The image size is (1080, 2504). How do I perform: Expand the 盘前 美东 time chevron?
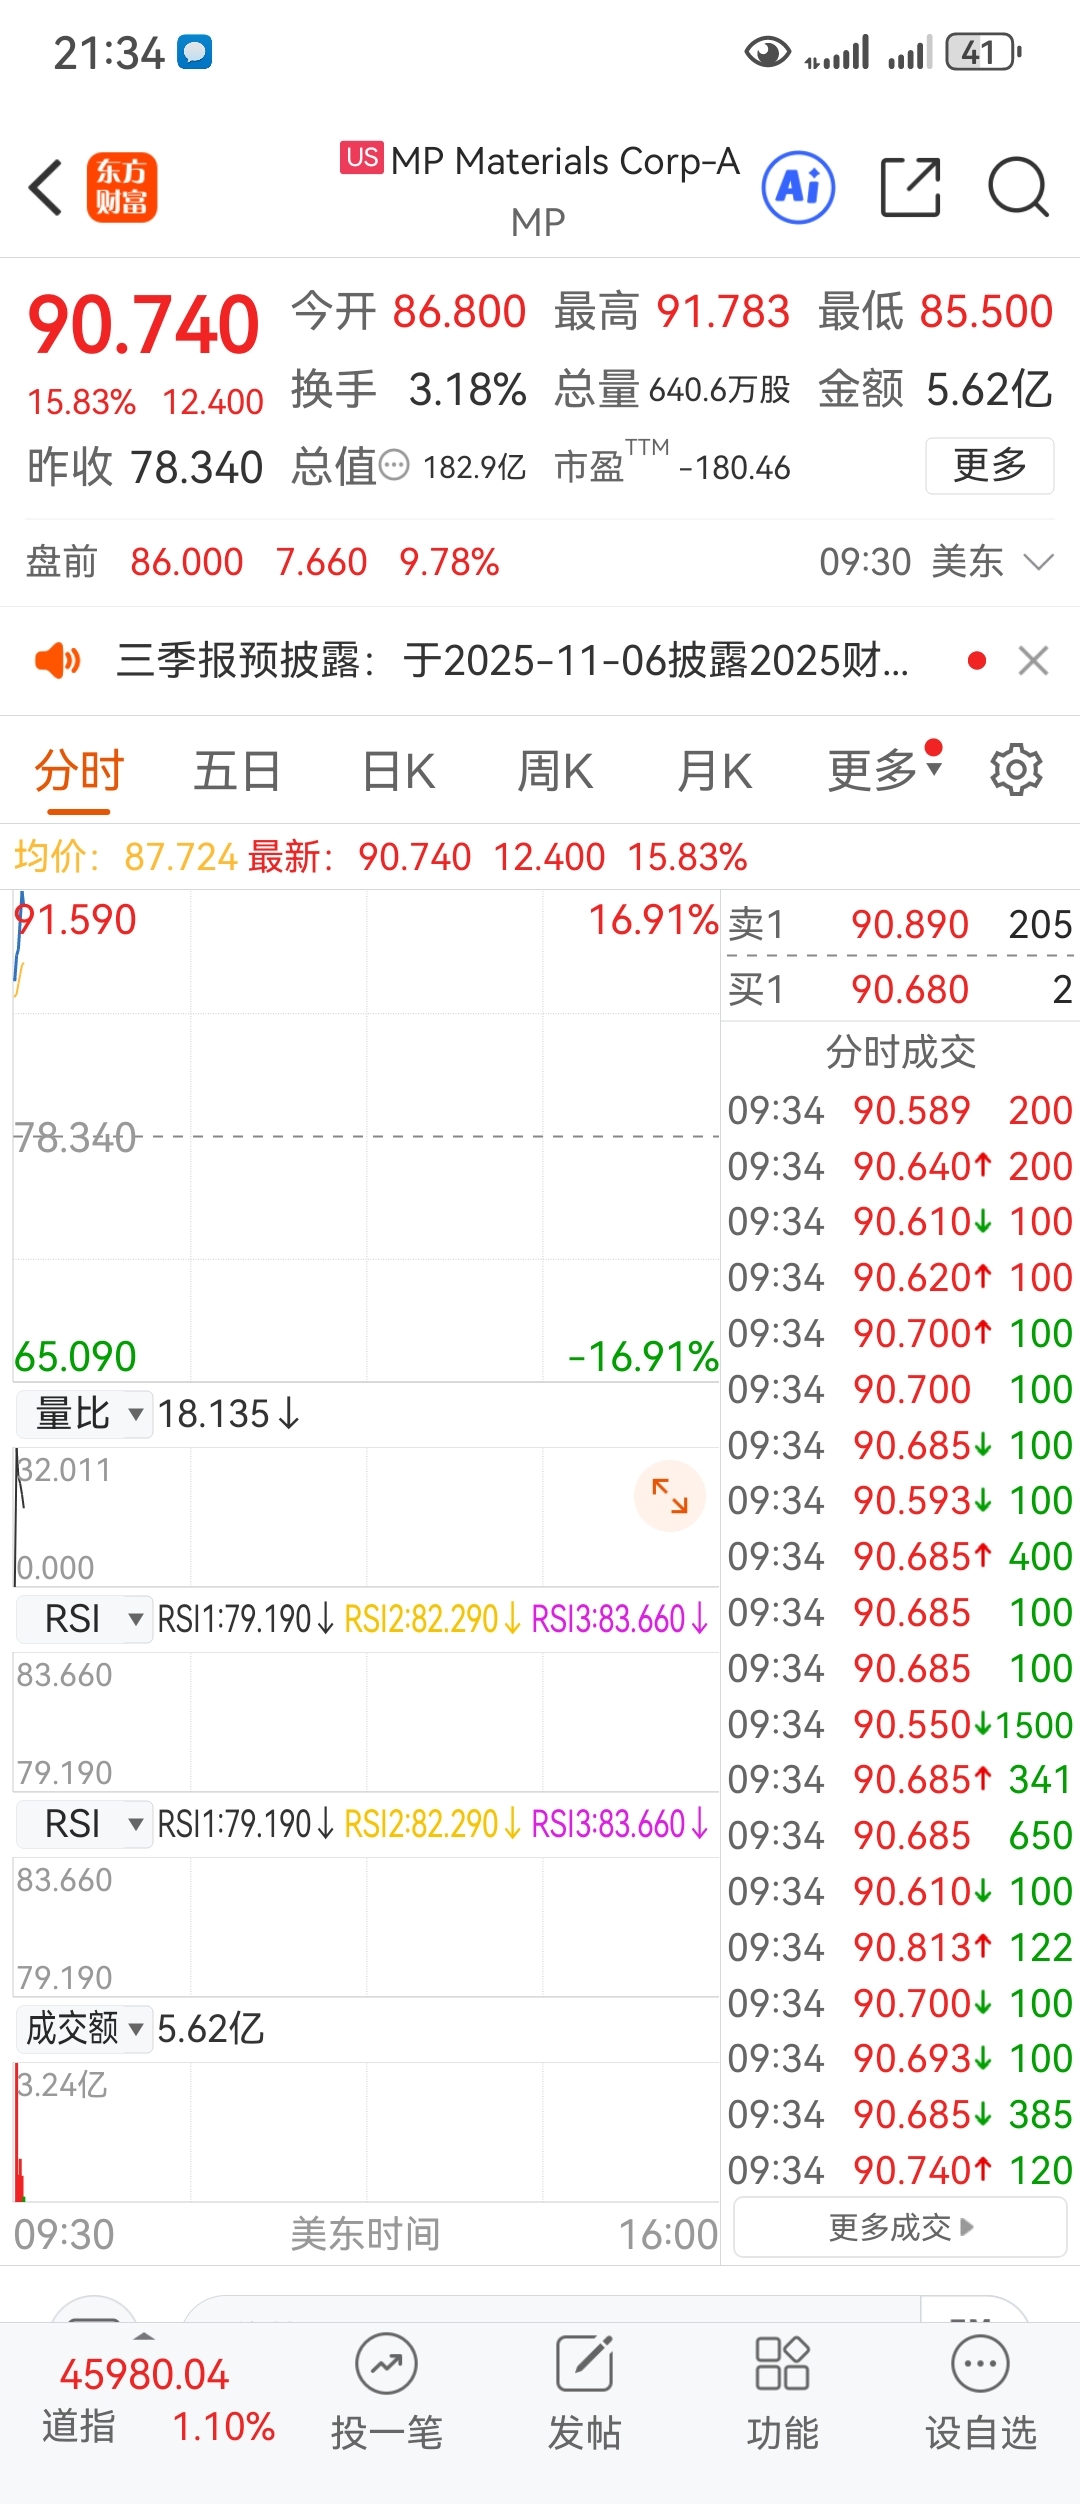tap(1039, 562)
